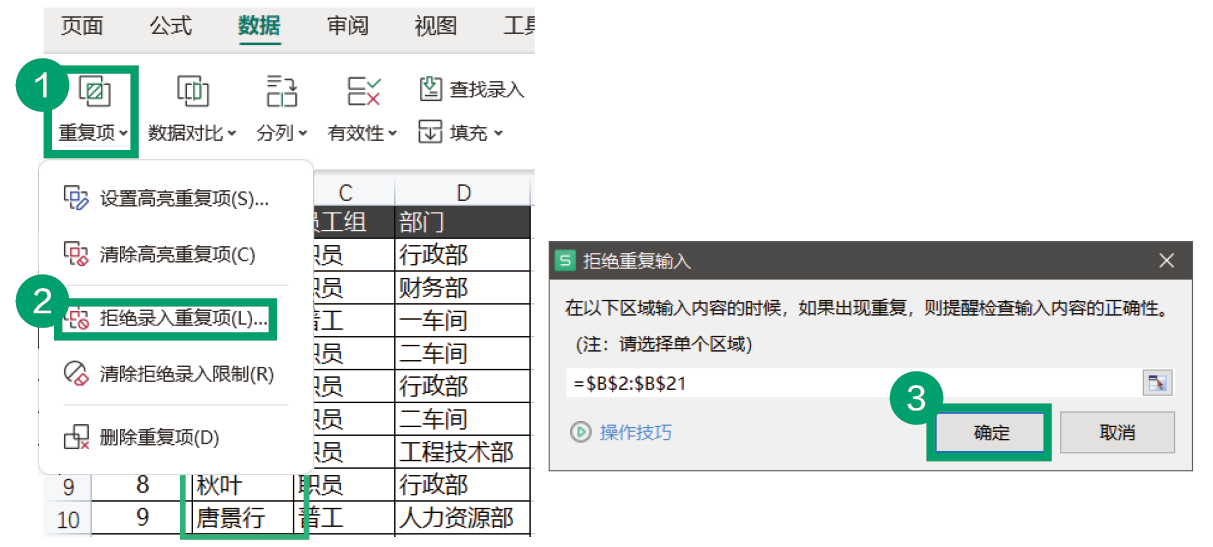Select 删除重复项(D) menu entry
Image resolution: width=1213 pixels, height=547 pixels.
(159, 437)
